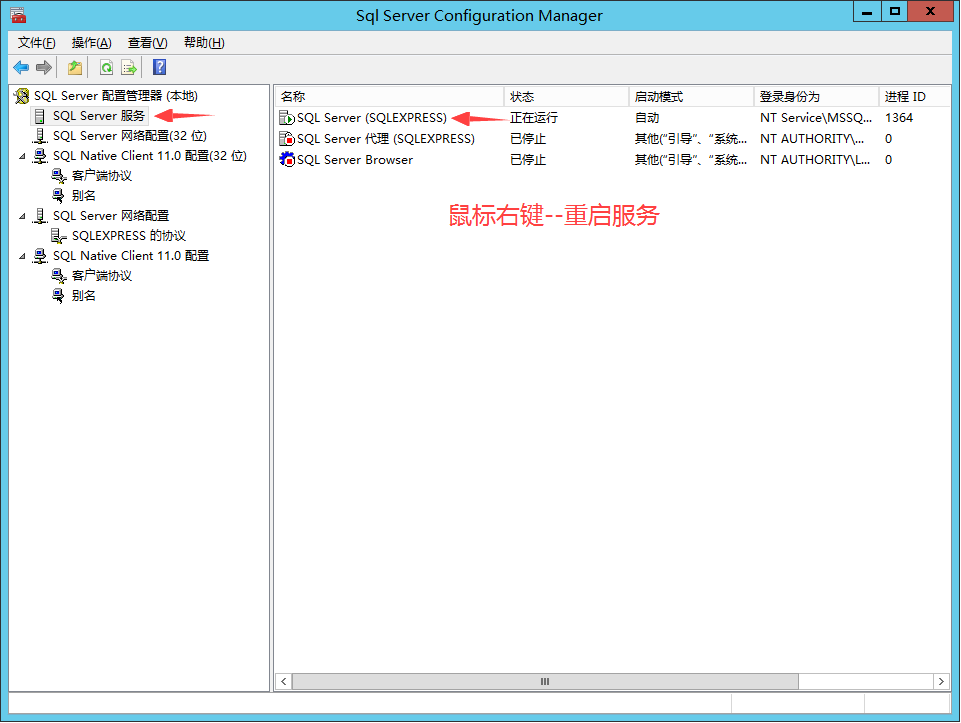Click the Forward arrow toolbar icon
The image size is (961, 723).
coord(44,67)
